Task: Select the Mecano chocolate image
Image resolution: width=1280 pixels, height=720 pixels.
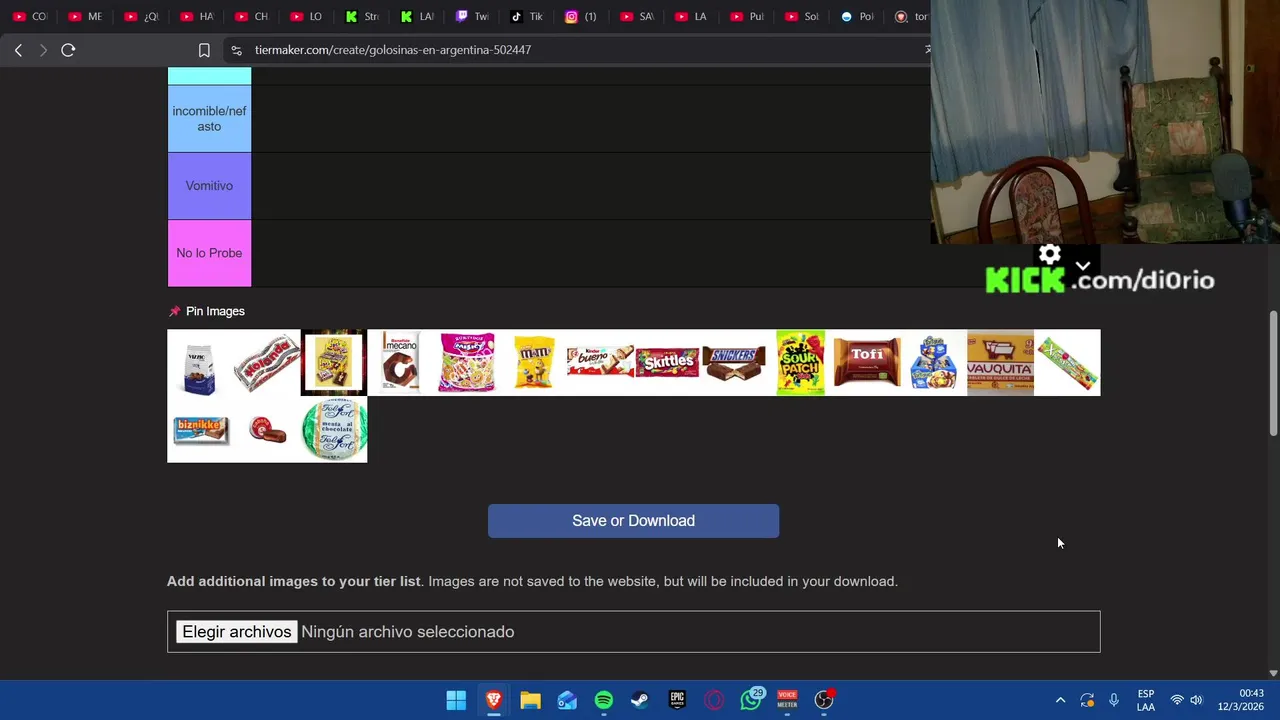Action: (x=400, y=363)
